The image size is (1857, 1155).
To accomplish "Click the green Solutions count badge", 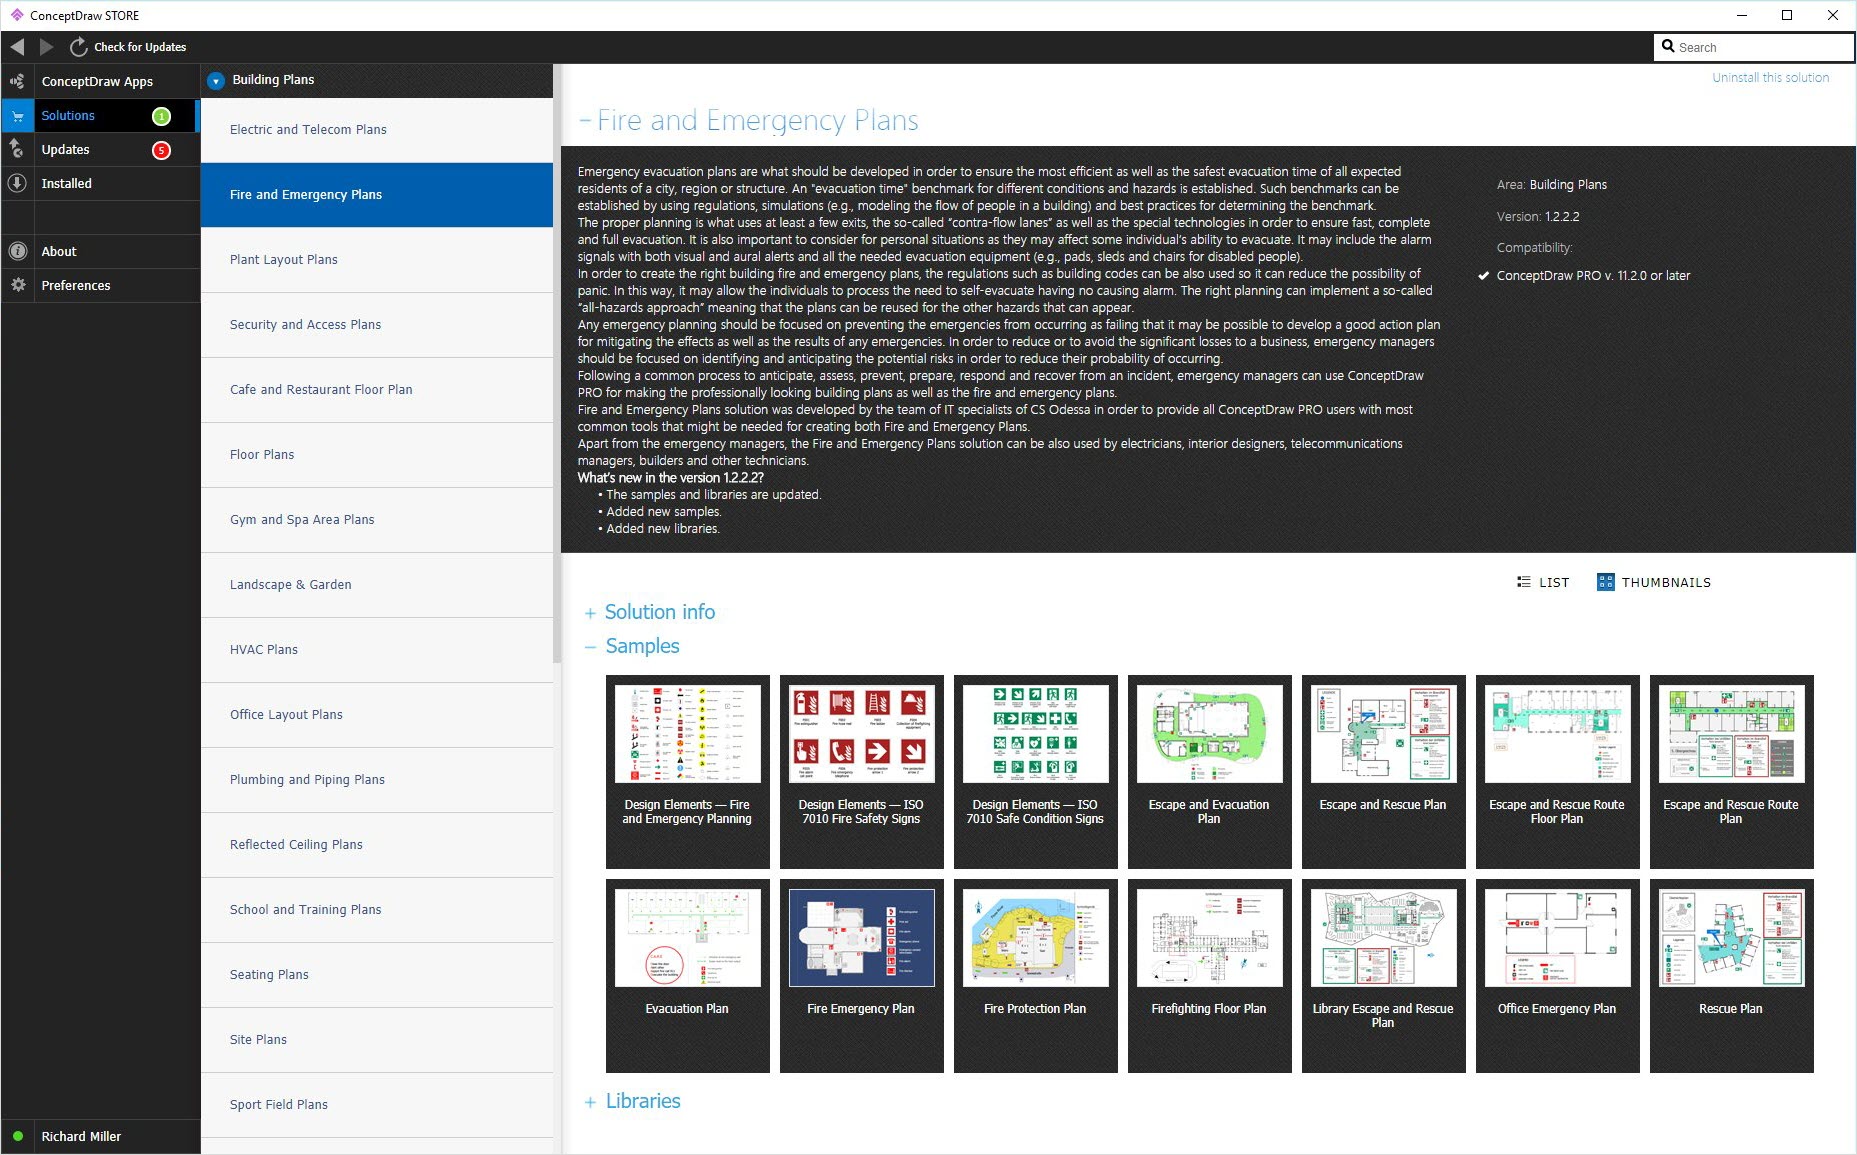I will pos(161,116).
